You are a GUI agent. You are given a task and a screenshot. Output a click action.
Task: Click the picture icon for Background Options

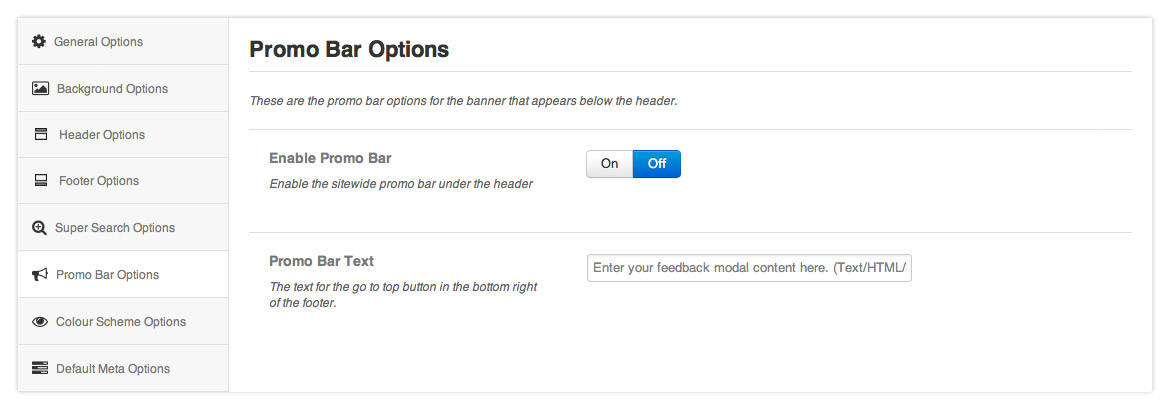pyautogui.click(x=40, y=88)
